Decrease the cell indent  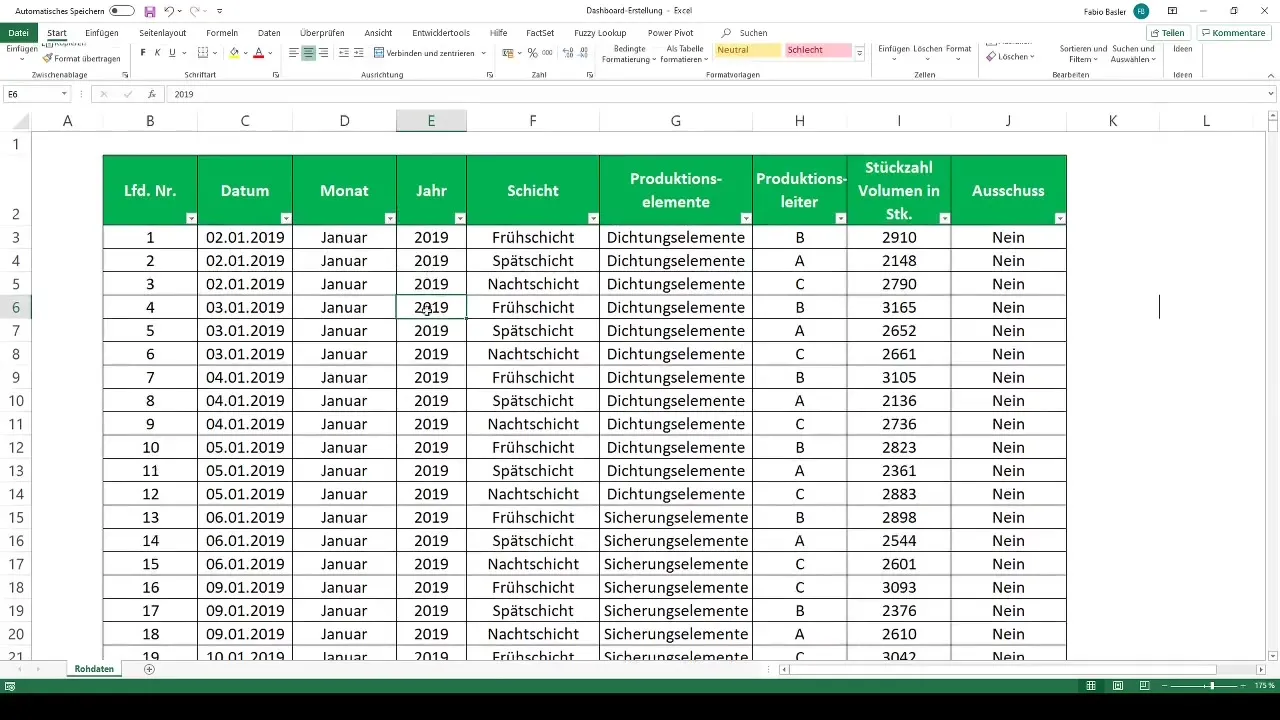pyautogui.click(x=343, y=53)
